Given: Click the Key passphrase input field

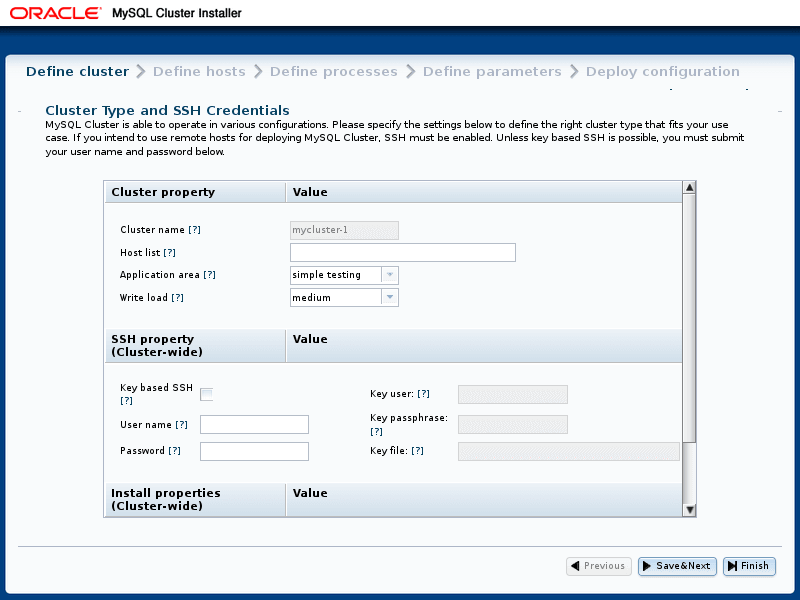Looking at the screenshot, I should 512,424.
